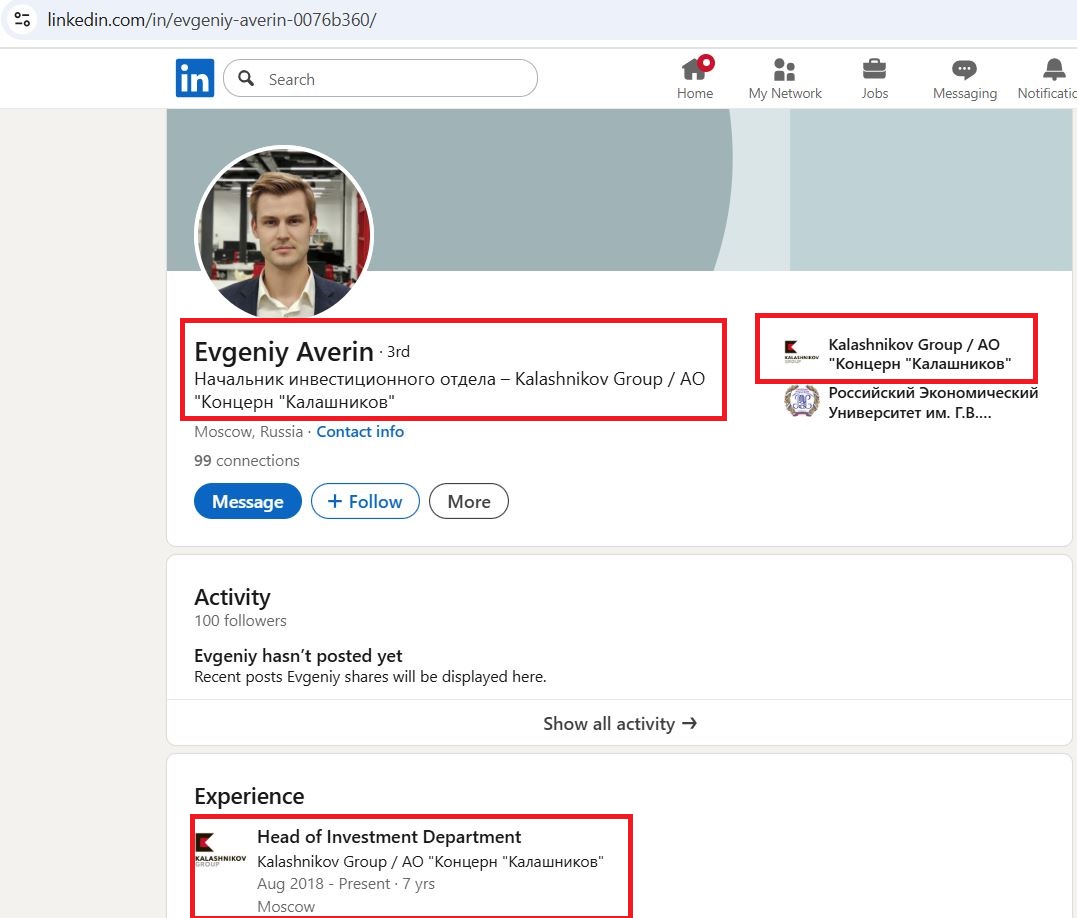
Task: Click the name Evgeniy Averin heading
Action: click(x=284, y=352)
